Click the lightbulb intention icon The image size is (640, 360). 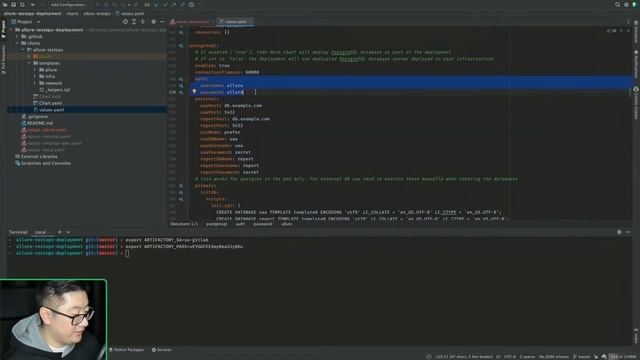click(x=194, y=92)
